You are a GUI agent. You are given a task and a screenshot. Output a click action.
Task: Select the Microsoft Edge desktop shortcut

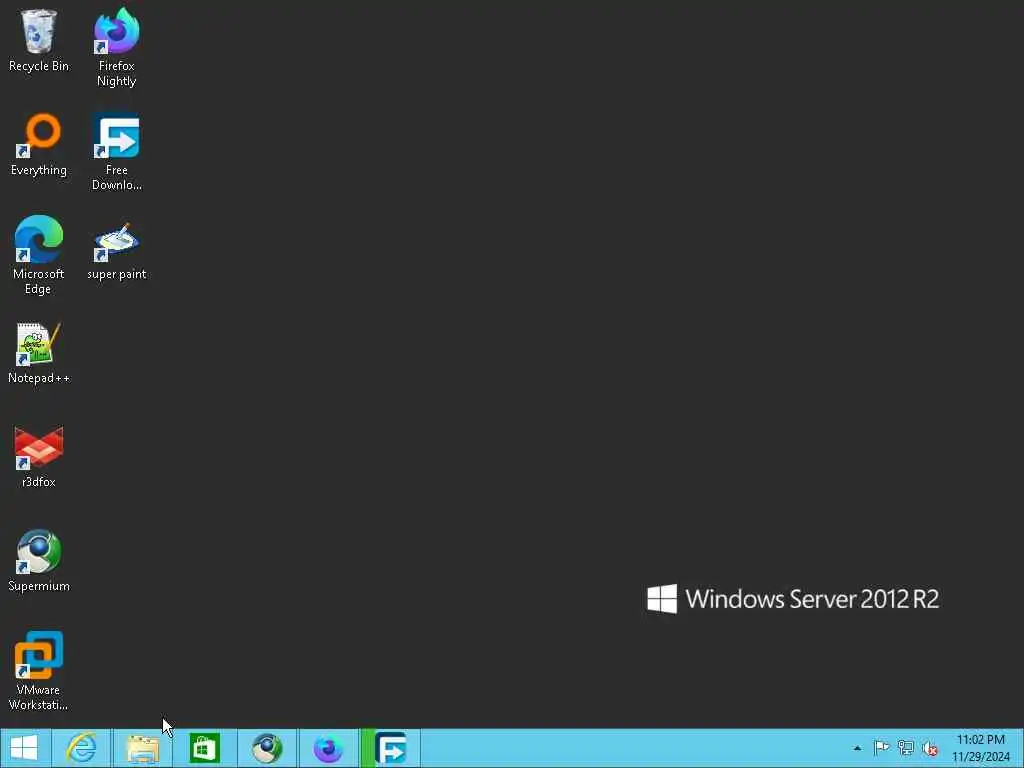tap(39, 255)
